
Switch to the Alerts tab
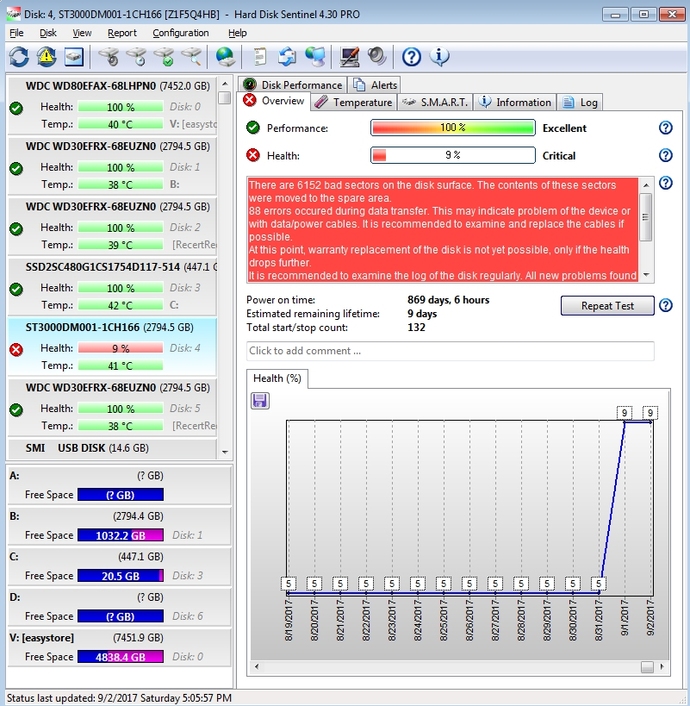pos(375,85)
